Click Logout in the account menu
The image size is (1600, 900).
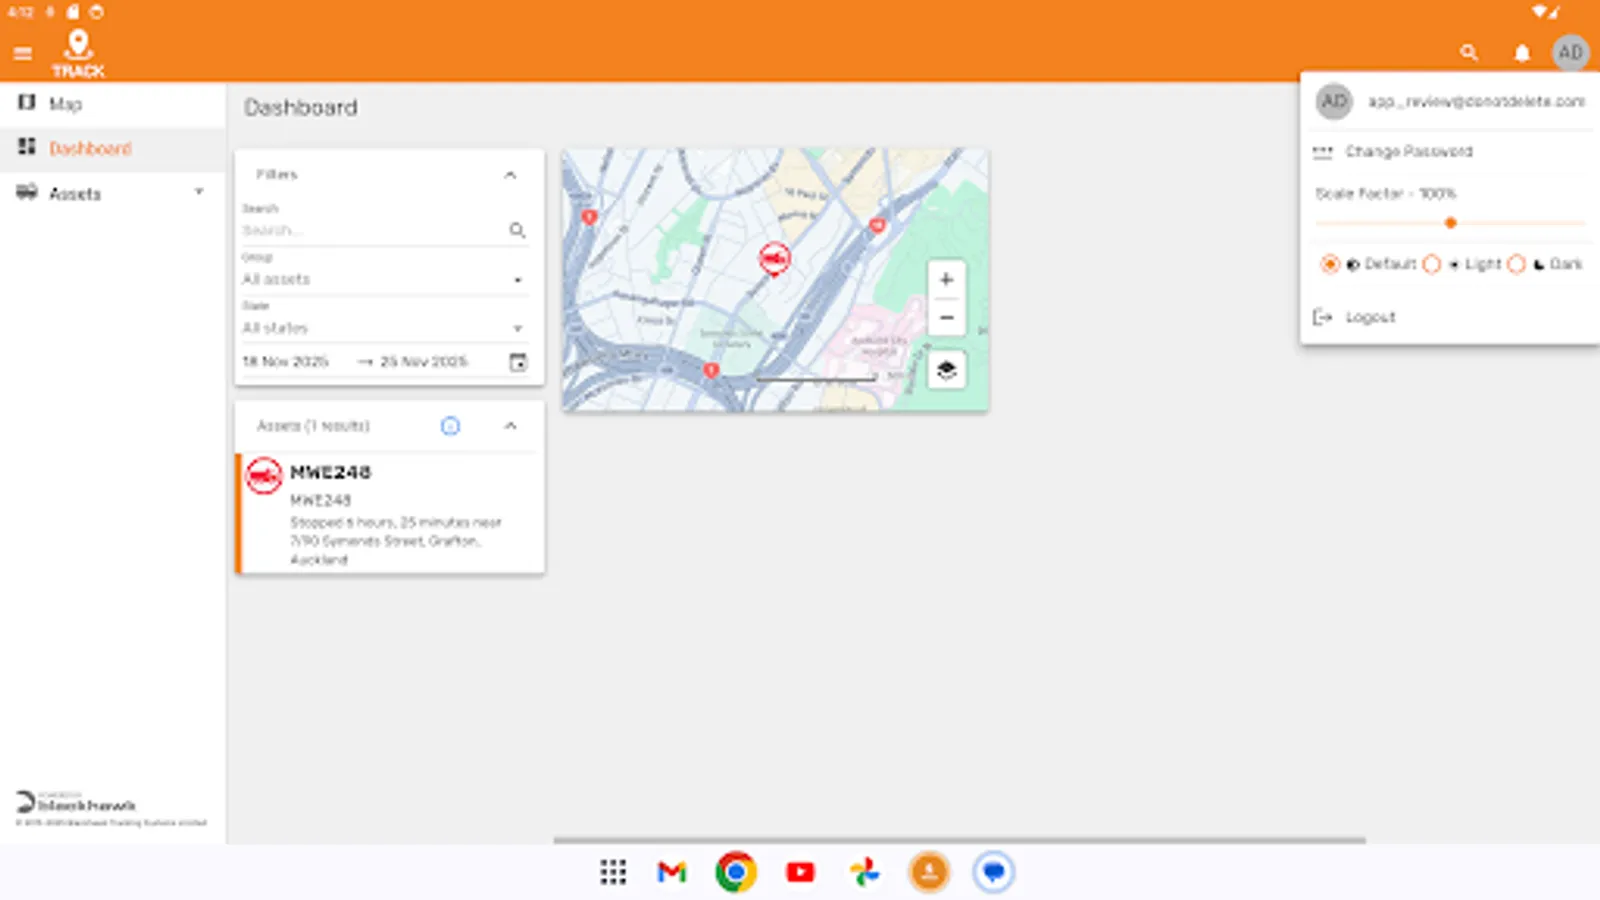(1369, 316)
